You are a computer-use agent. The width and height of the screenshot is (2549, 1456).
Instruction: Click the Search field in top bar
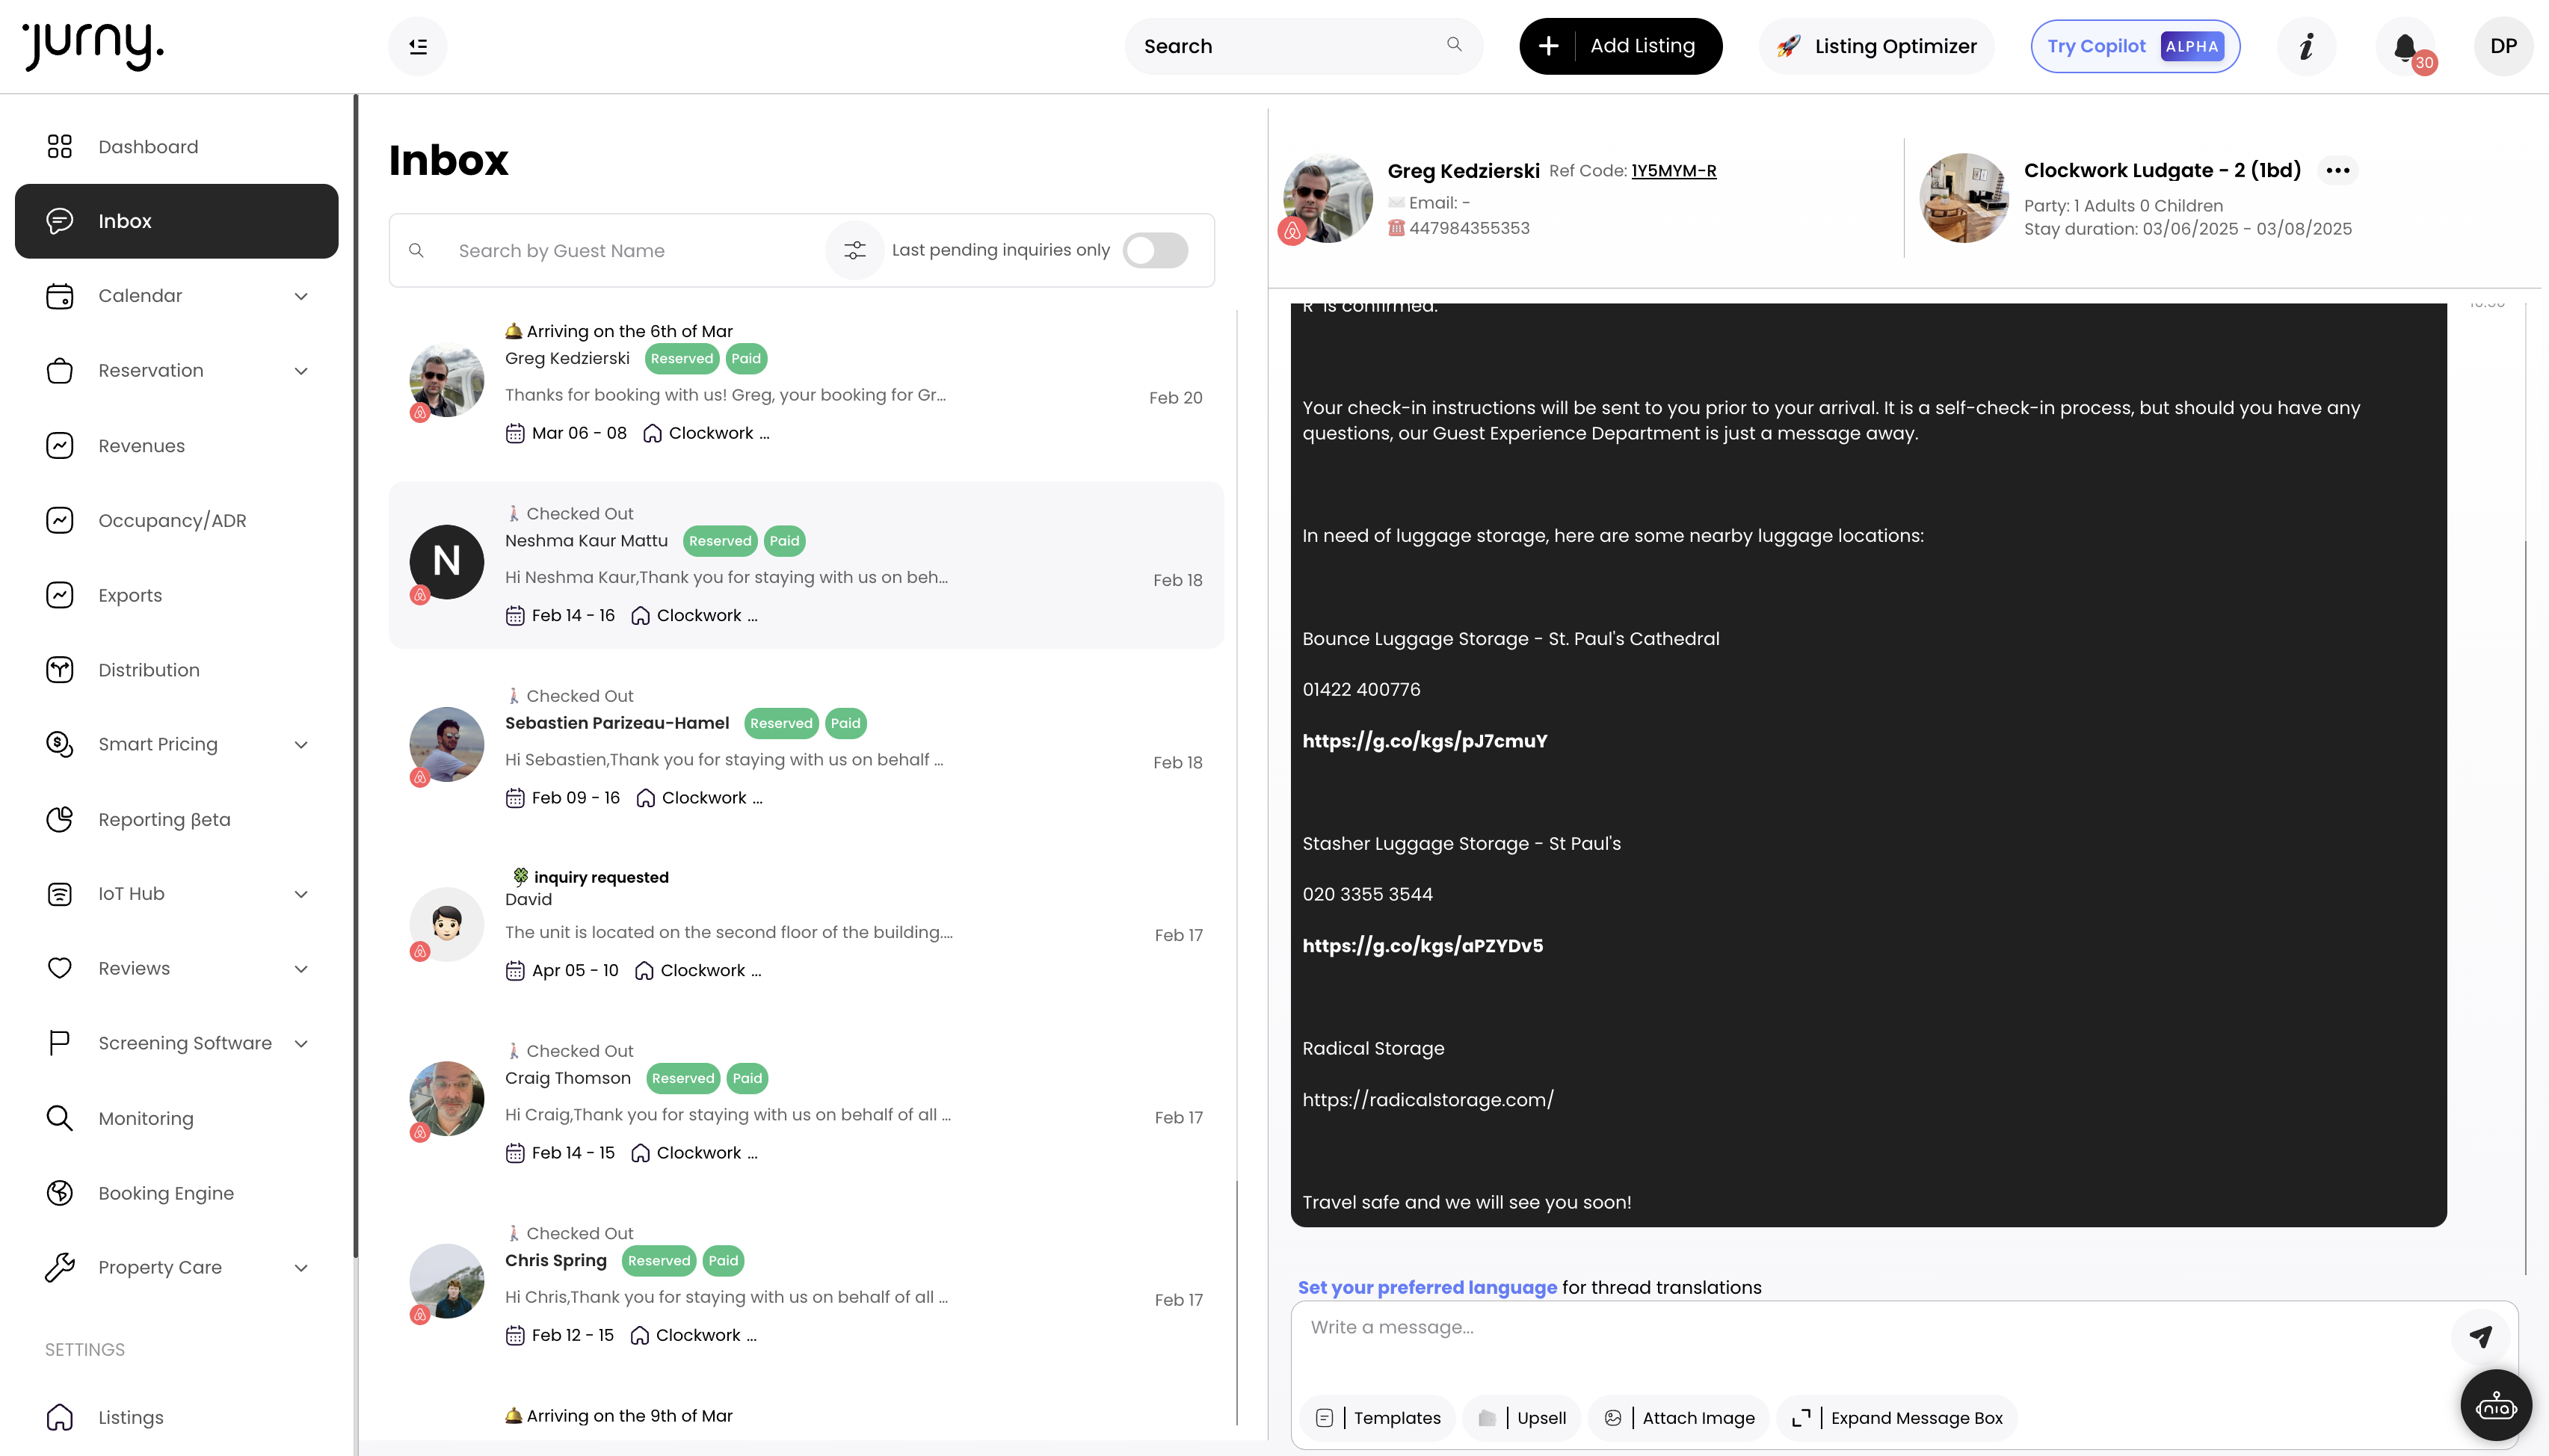[x=1303, y=46]
